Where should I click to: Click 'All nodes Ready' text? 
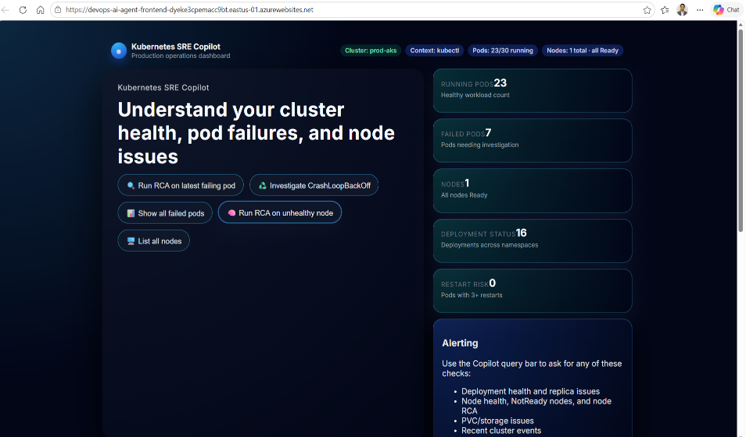point(464,195)
